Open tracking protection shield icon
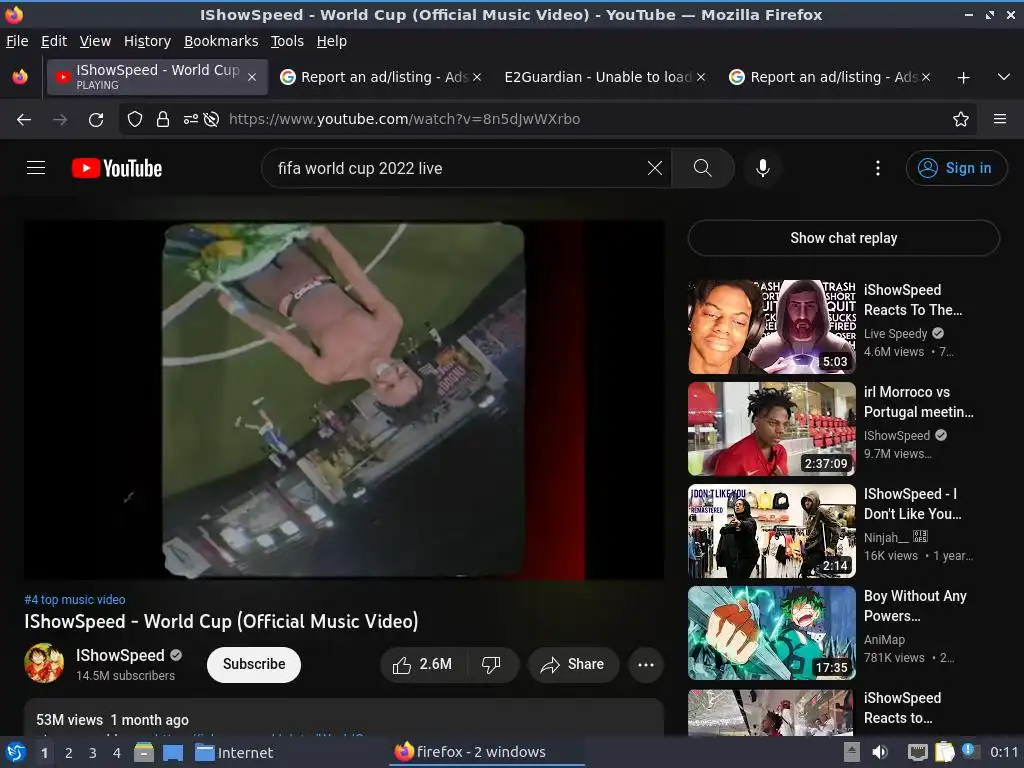 (135, 120)
